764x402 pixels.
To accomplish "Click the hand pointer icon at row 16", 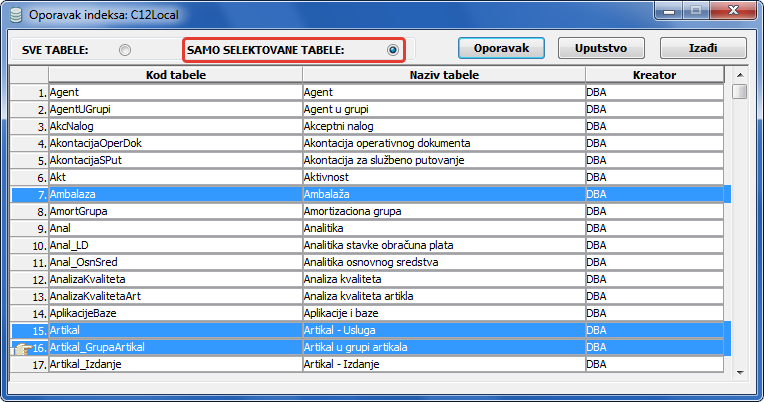I will (x=20, y=348).
